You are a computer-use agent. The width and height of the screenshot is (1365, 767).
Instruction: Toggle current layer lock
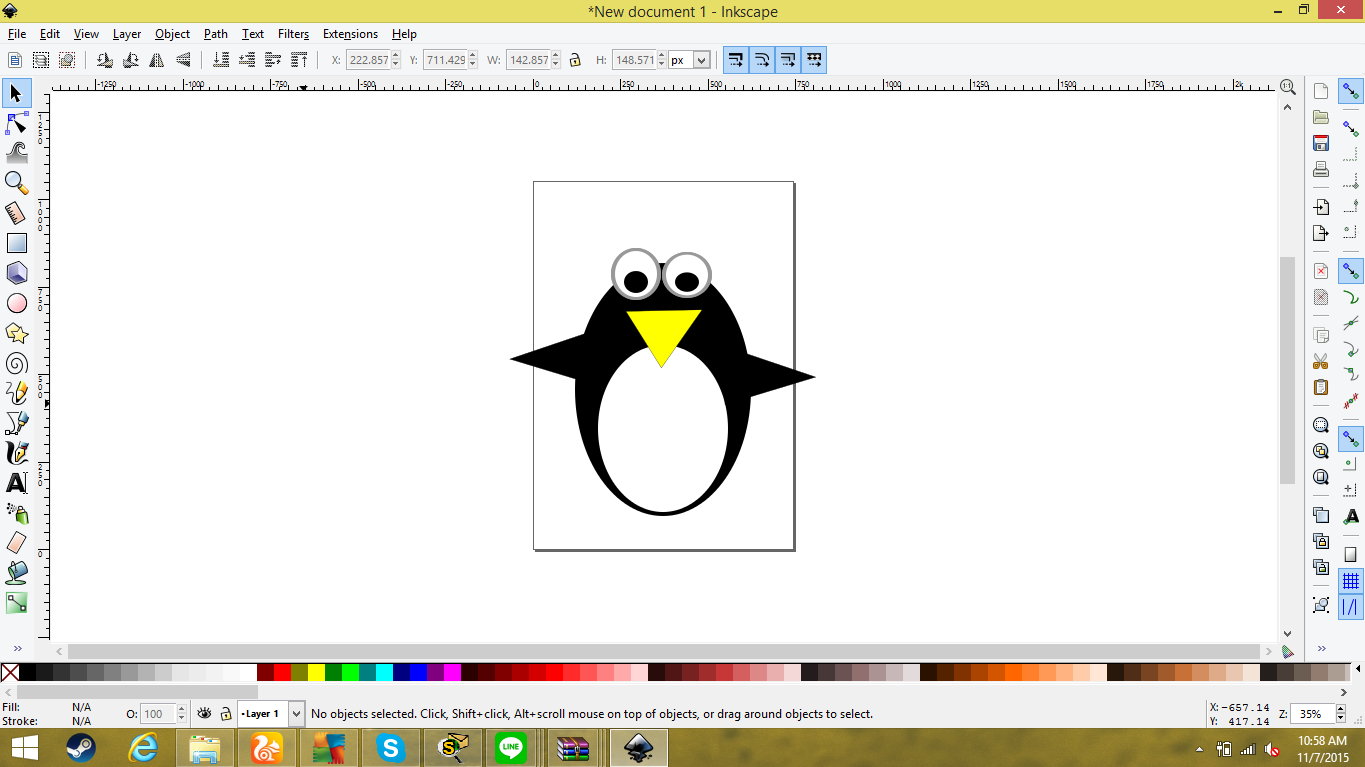pos(226,714)
